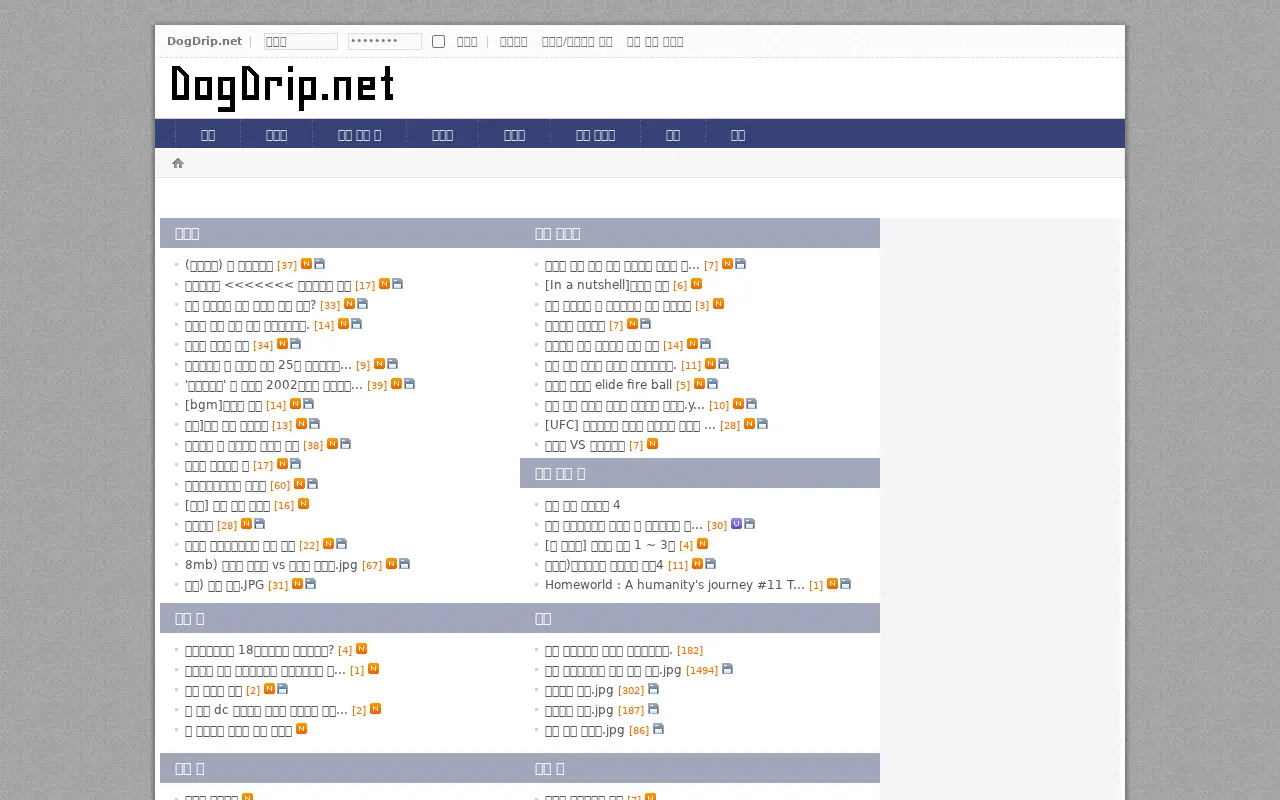Image resolution: width=1280 pixels, height=800 pixels.
Task: Open the [UFC] post
Action: 630,425
